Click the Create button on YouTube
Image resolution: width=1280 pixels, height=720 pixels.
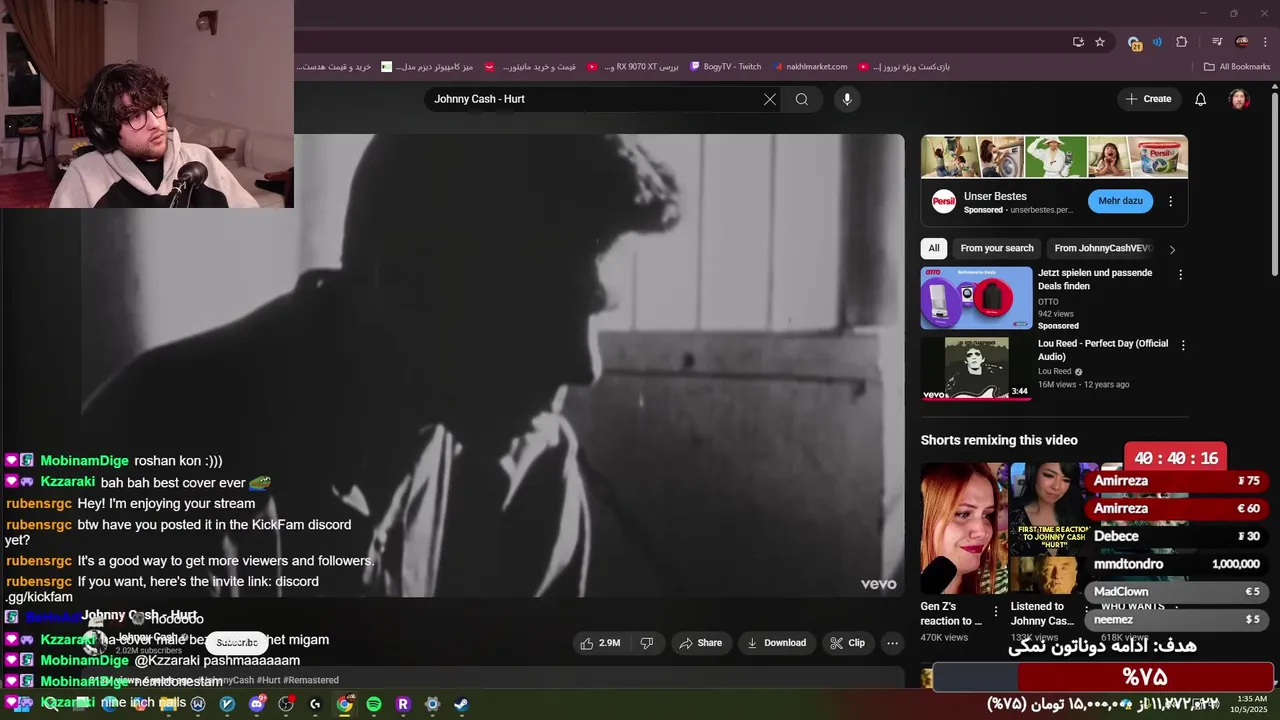1148,99
